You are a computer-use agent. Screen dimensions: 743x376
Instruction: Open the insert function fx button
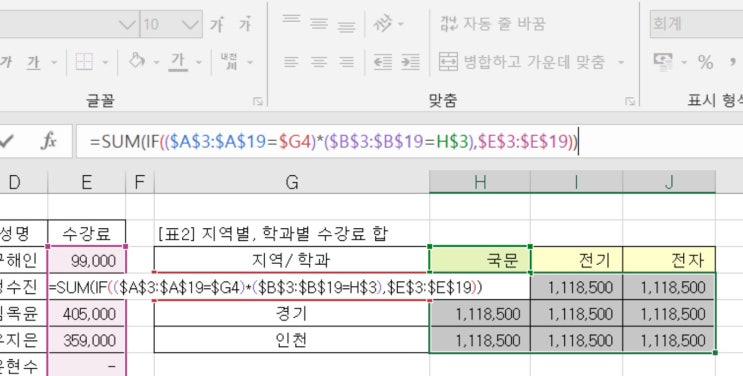click(48, 141)
